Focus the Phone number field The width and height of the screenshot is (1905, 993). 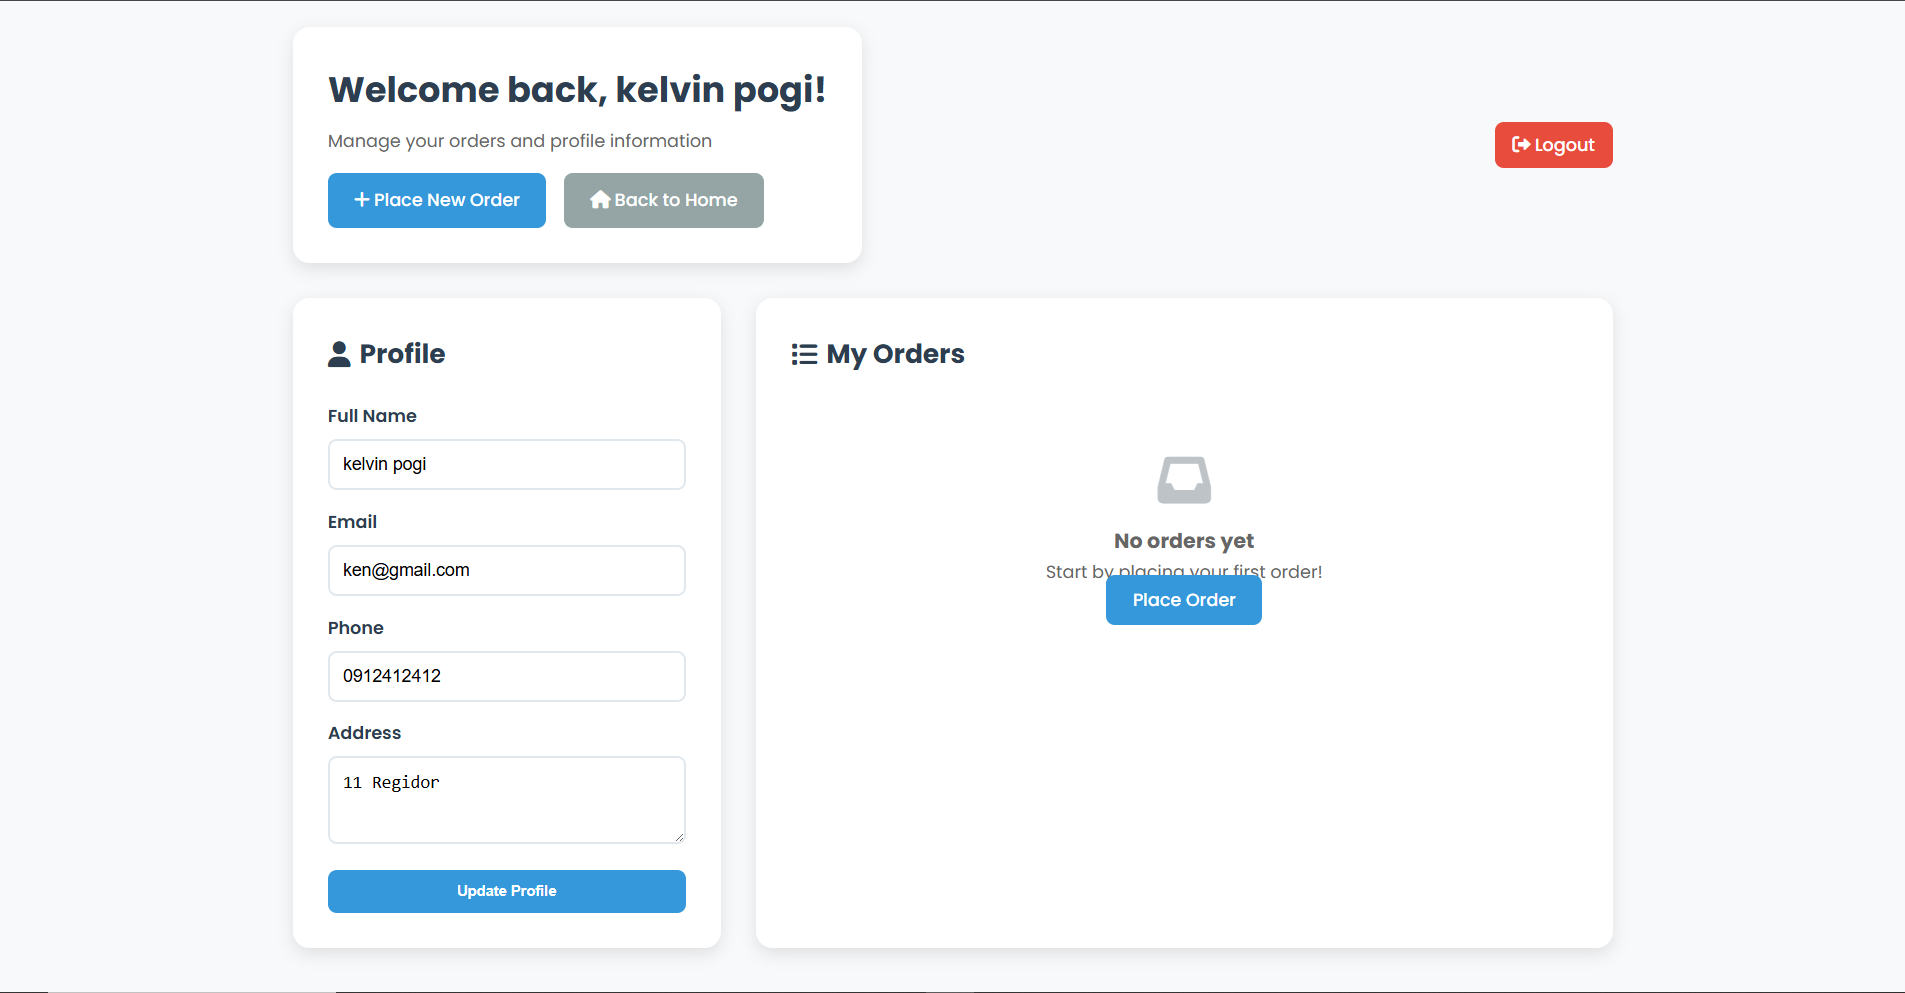[506, 676]
